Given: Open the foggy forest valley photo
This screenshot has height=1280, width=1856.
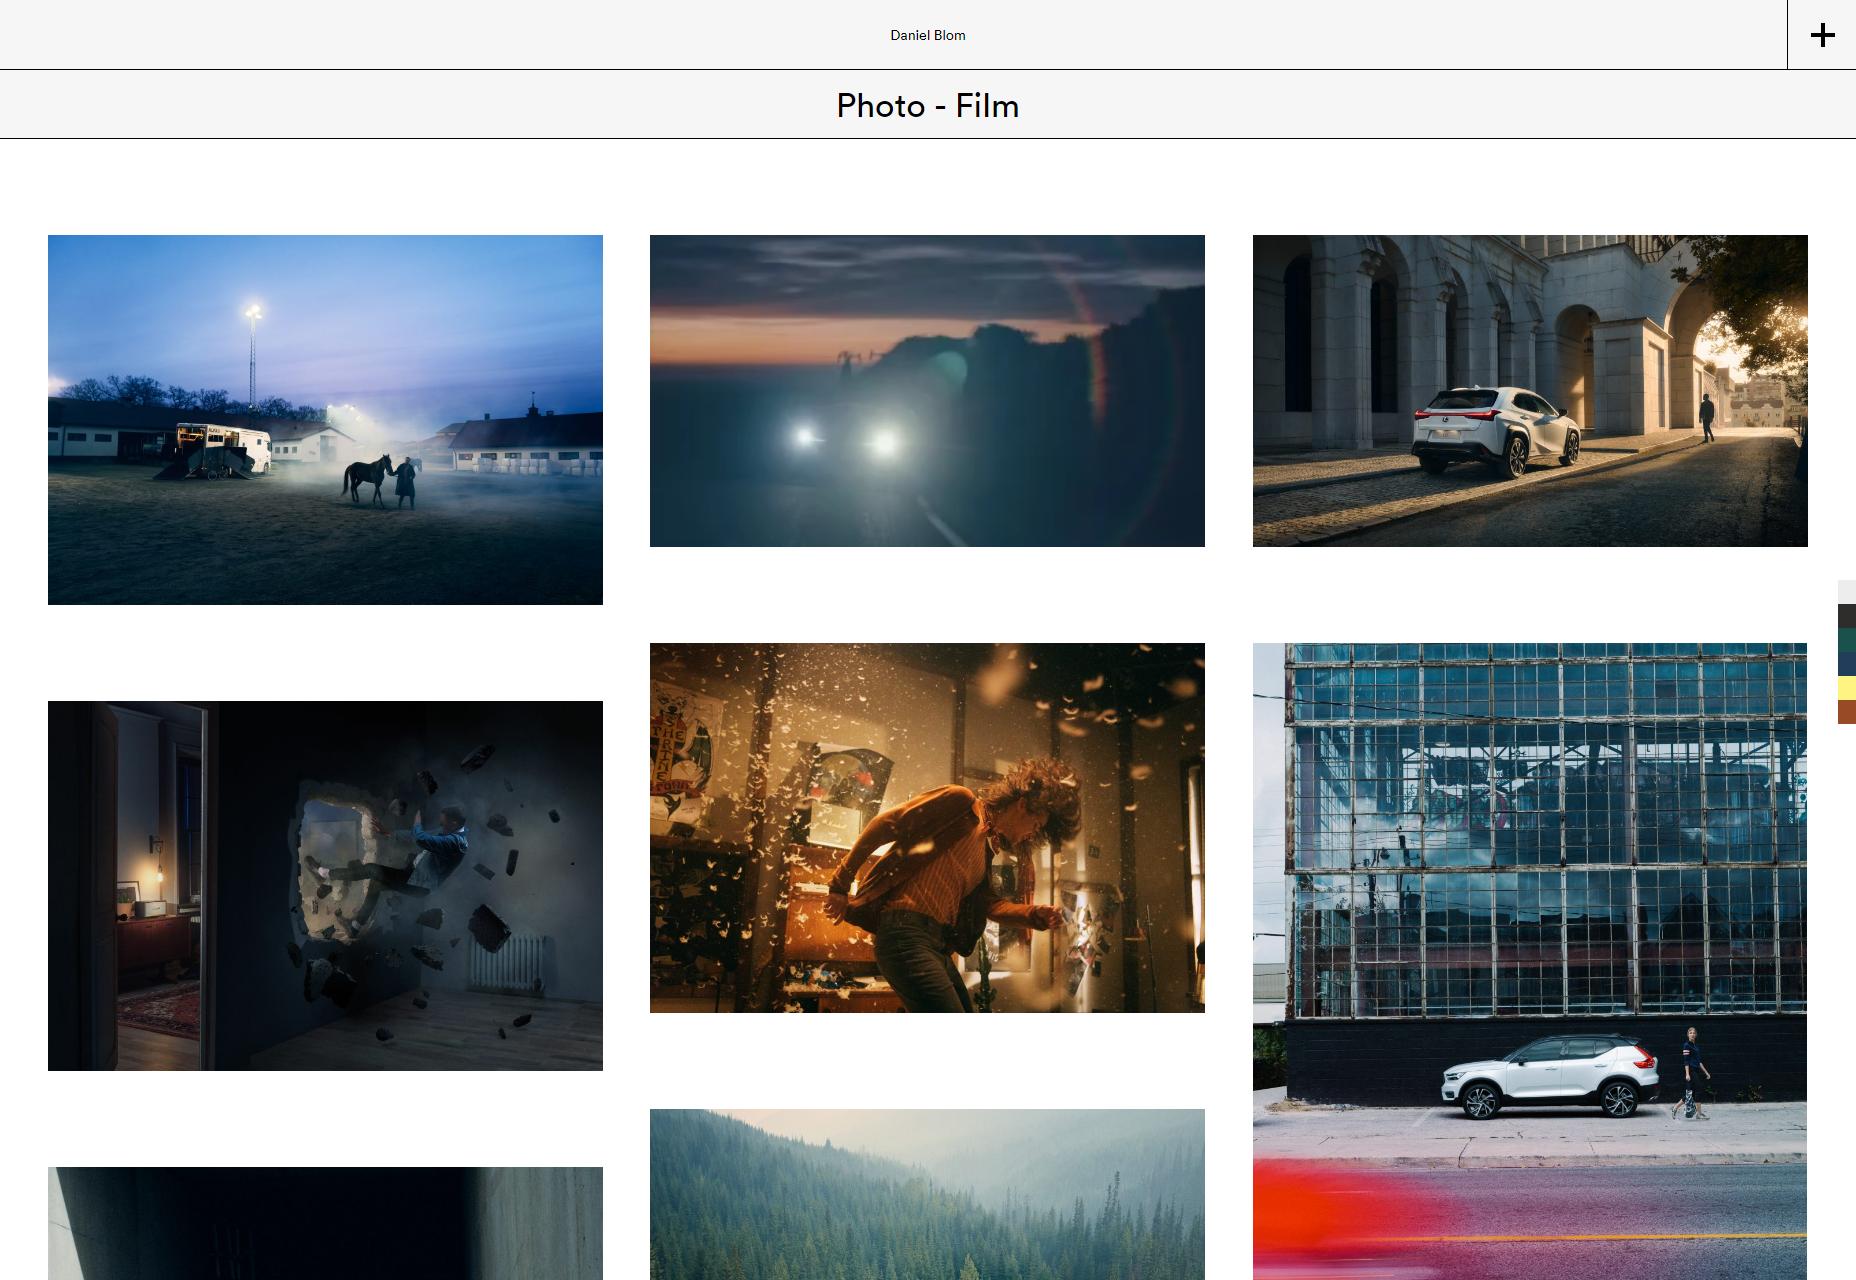Looking at the screenshot, I should point(927,1194).
